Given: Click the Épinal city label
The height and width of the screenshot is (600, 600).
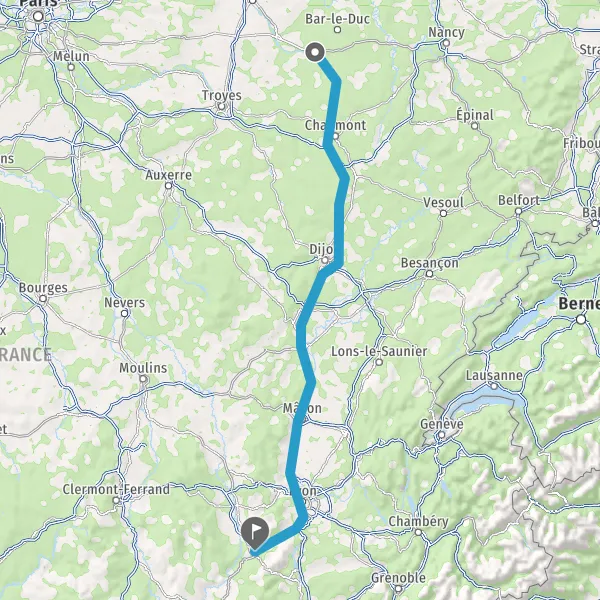Looking at the screenshot, I should coord(474,115).
